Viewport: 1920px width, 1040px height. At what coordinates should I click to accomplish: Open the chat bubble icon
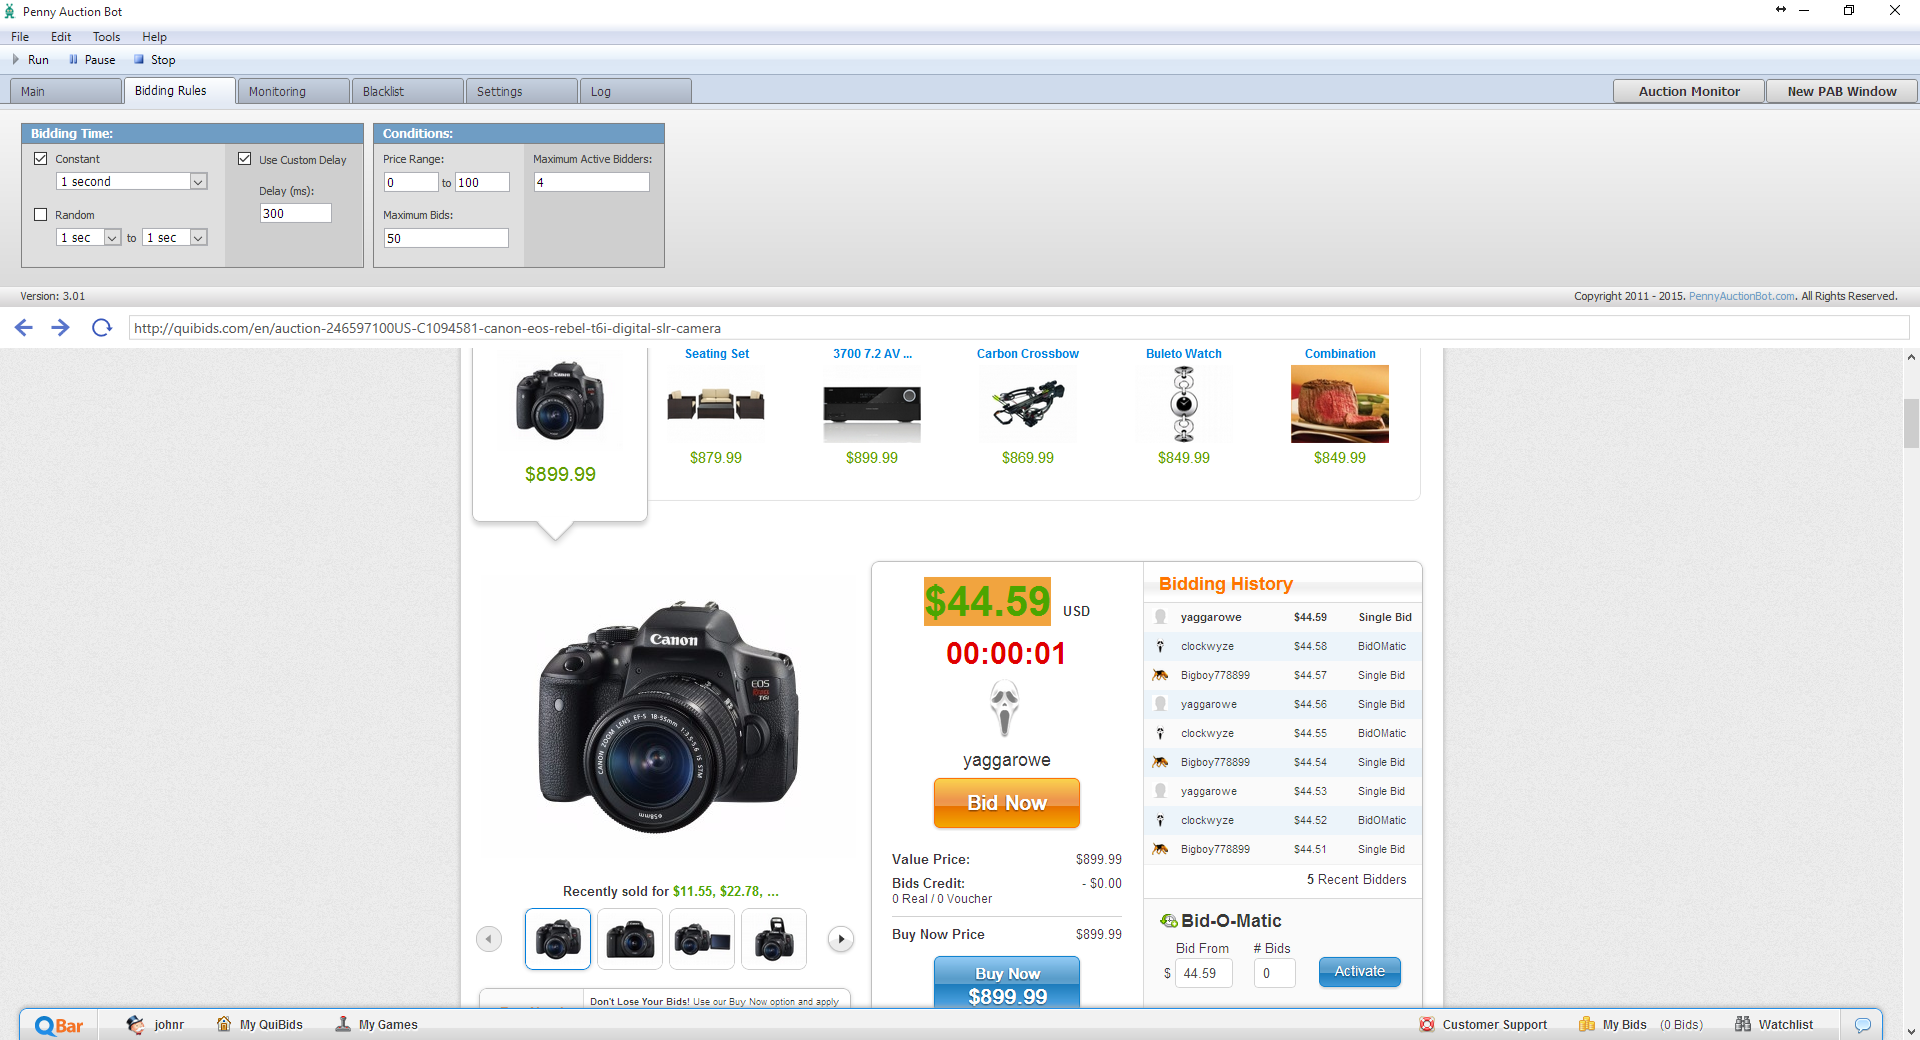tap(1863, 1025)
